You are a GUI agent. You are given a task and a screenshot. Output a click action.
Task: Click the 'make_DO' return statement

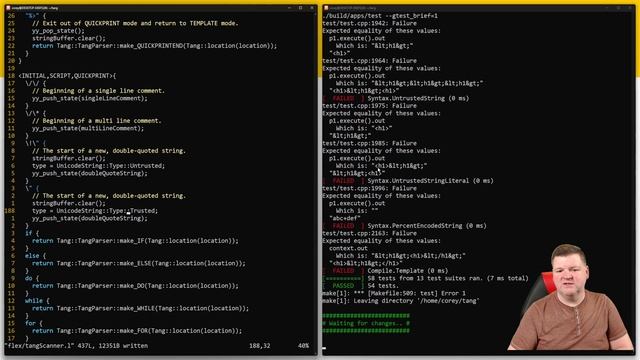pos(135,286)
